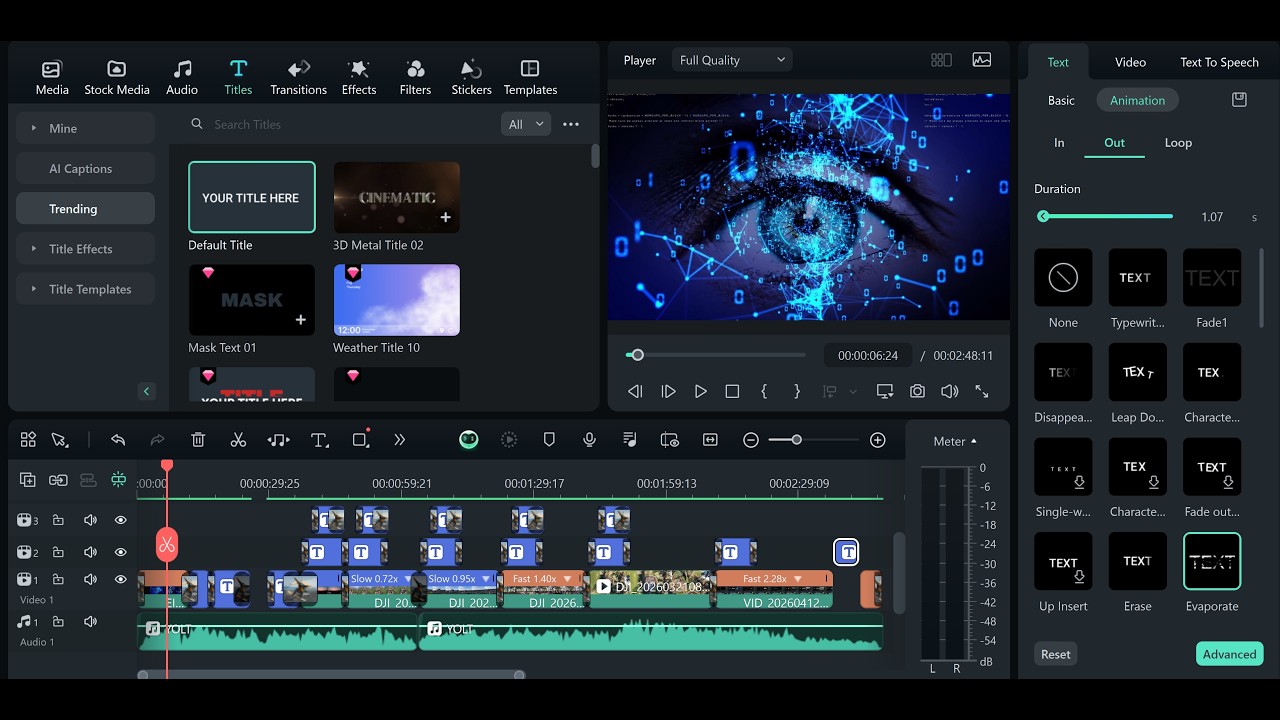Enter fullscreen preview with the expand icon
Screen dimensions: 1280x720
coord(982,392)
